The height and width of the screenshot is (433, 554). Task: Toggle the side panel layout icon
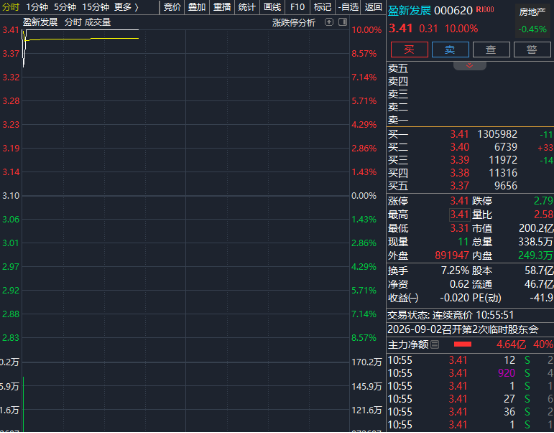(342, 22)
